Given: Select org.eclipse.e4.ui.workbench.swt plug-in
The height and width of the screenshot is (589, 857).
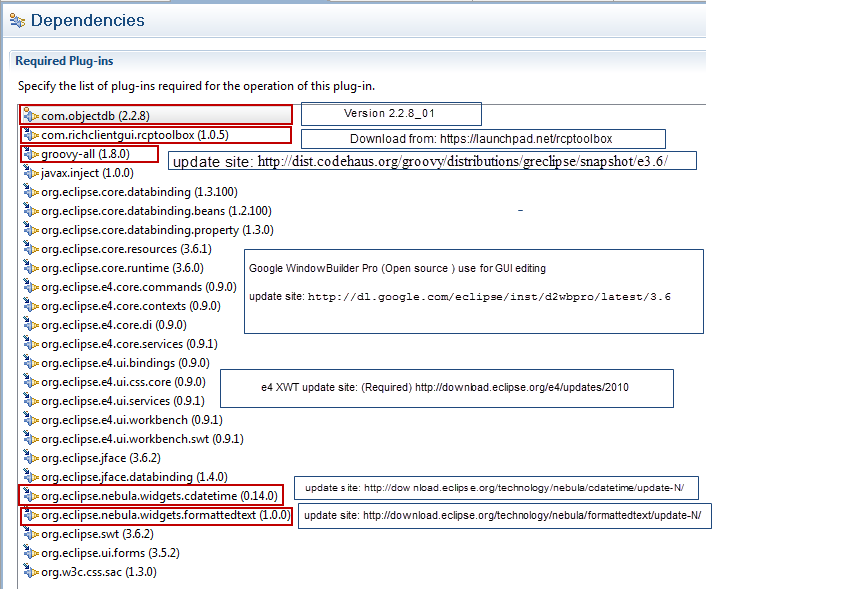Looking at the screenshot, I should pos(142,439).
